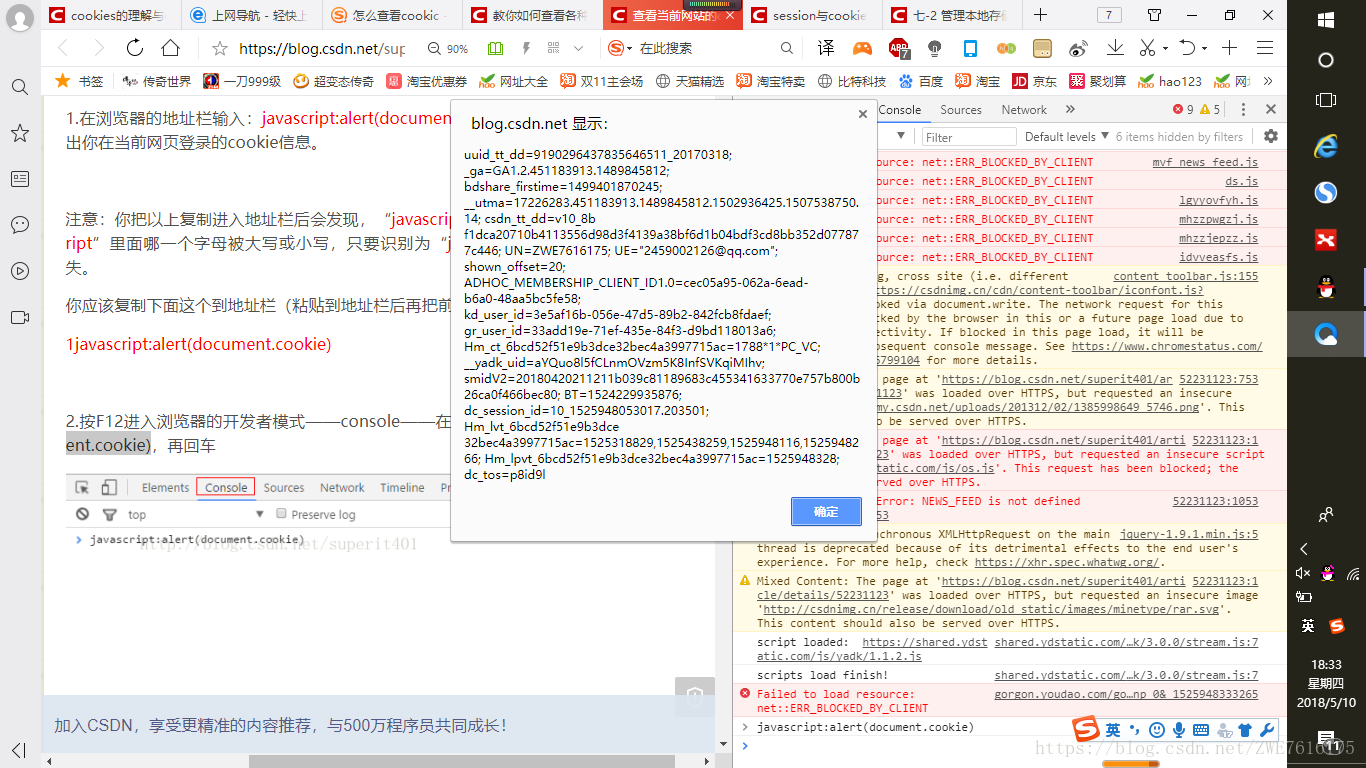Click the muted volume icon in the system tray
The image size is (1366, 768).
(1303, 573)
